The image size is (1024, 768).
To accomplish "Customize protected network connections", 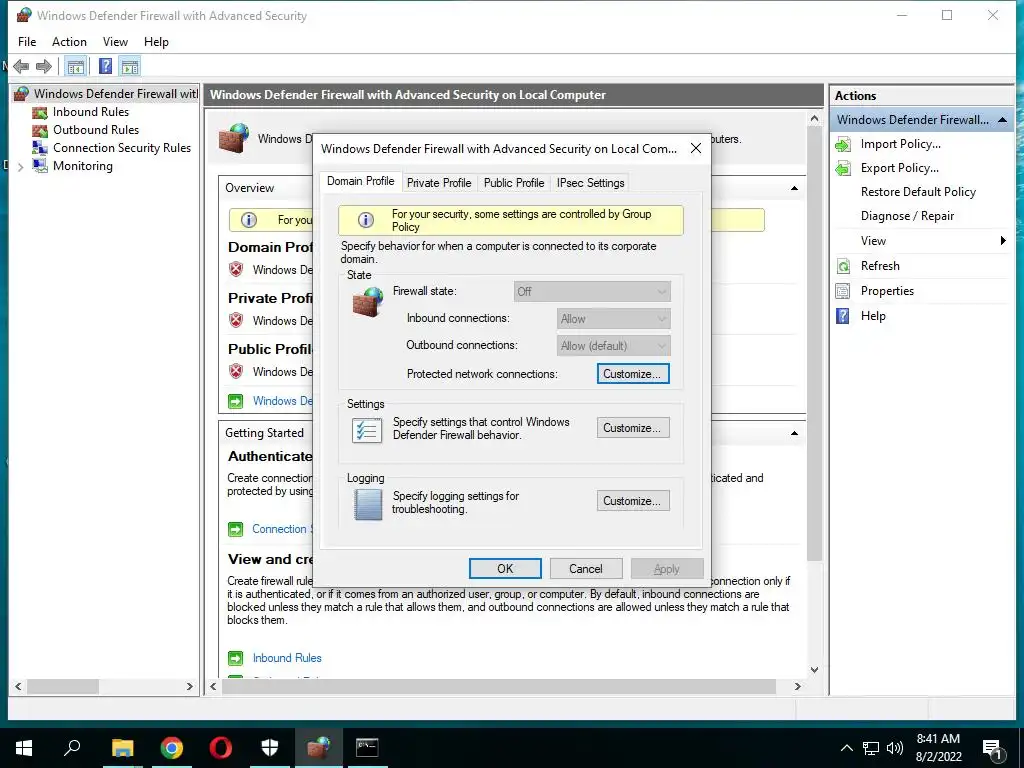I will tap(633, 374).
